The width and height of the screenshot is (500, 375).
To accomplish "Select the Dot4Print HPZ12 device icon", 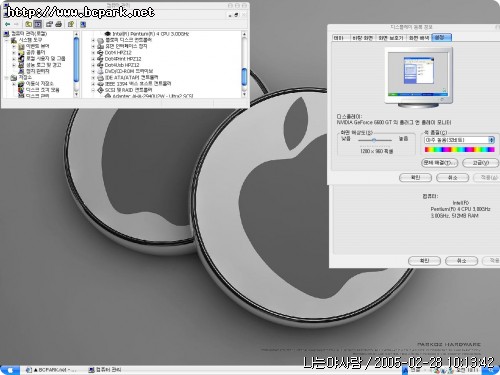I will (x=100, y=59).
